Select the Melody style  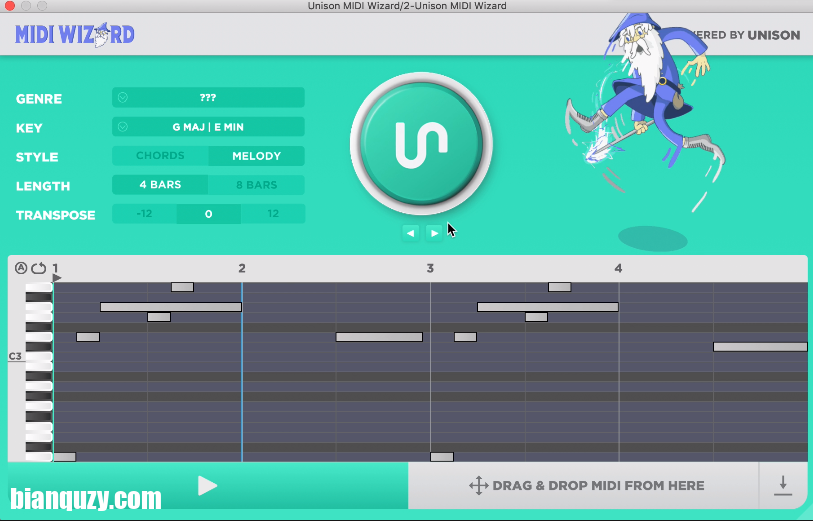(257, 156)
